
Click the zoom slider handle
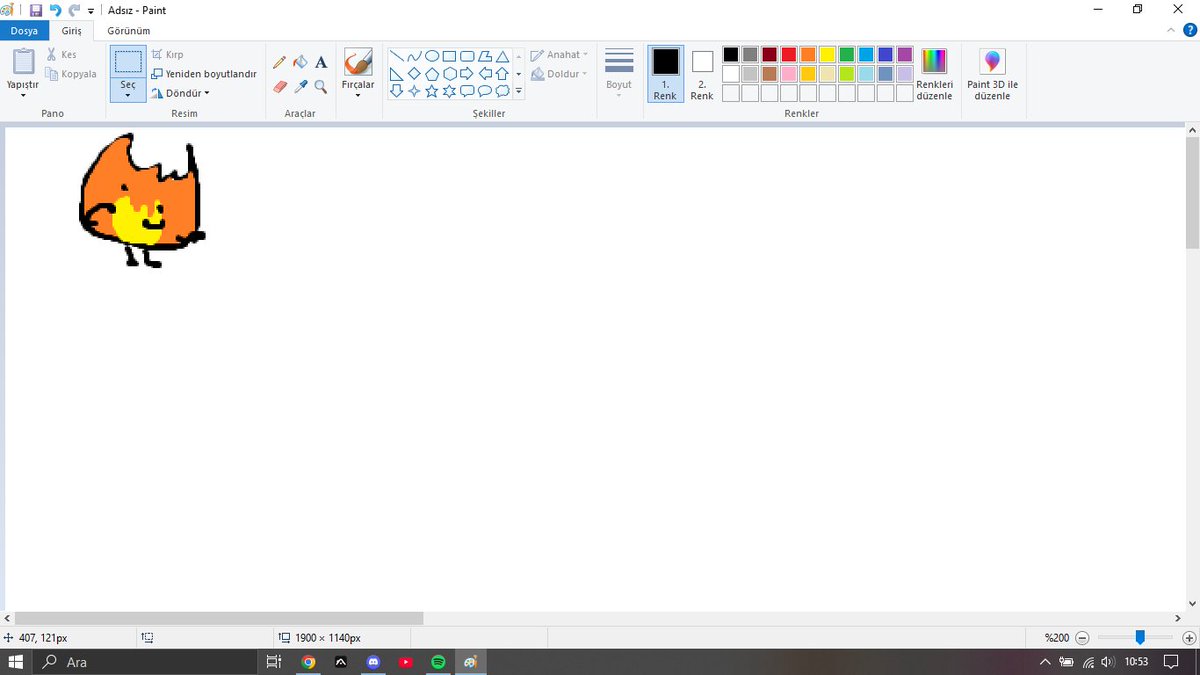[x=1139, y=637]
